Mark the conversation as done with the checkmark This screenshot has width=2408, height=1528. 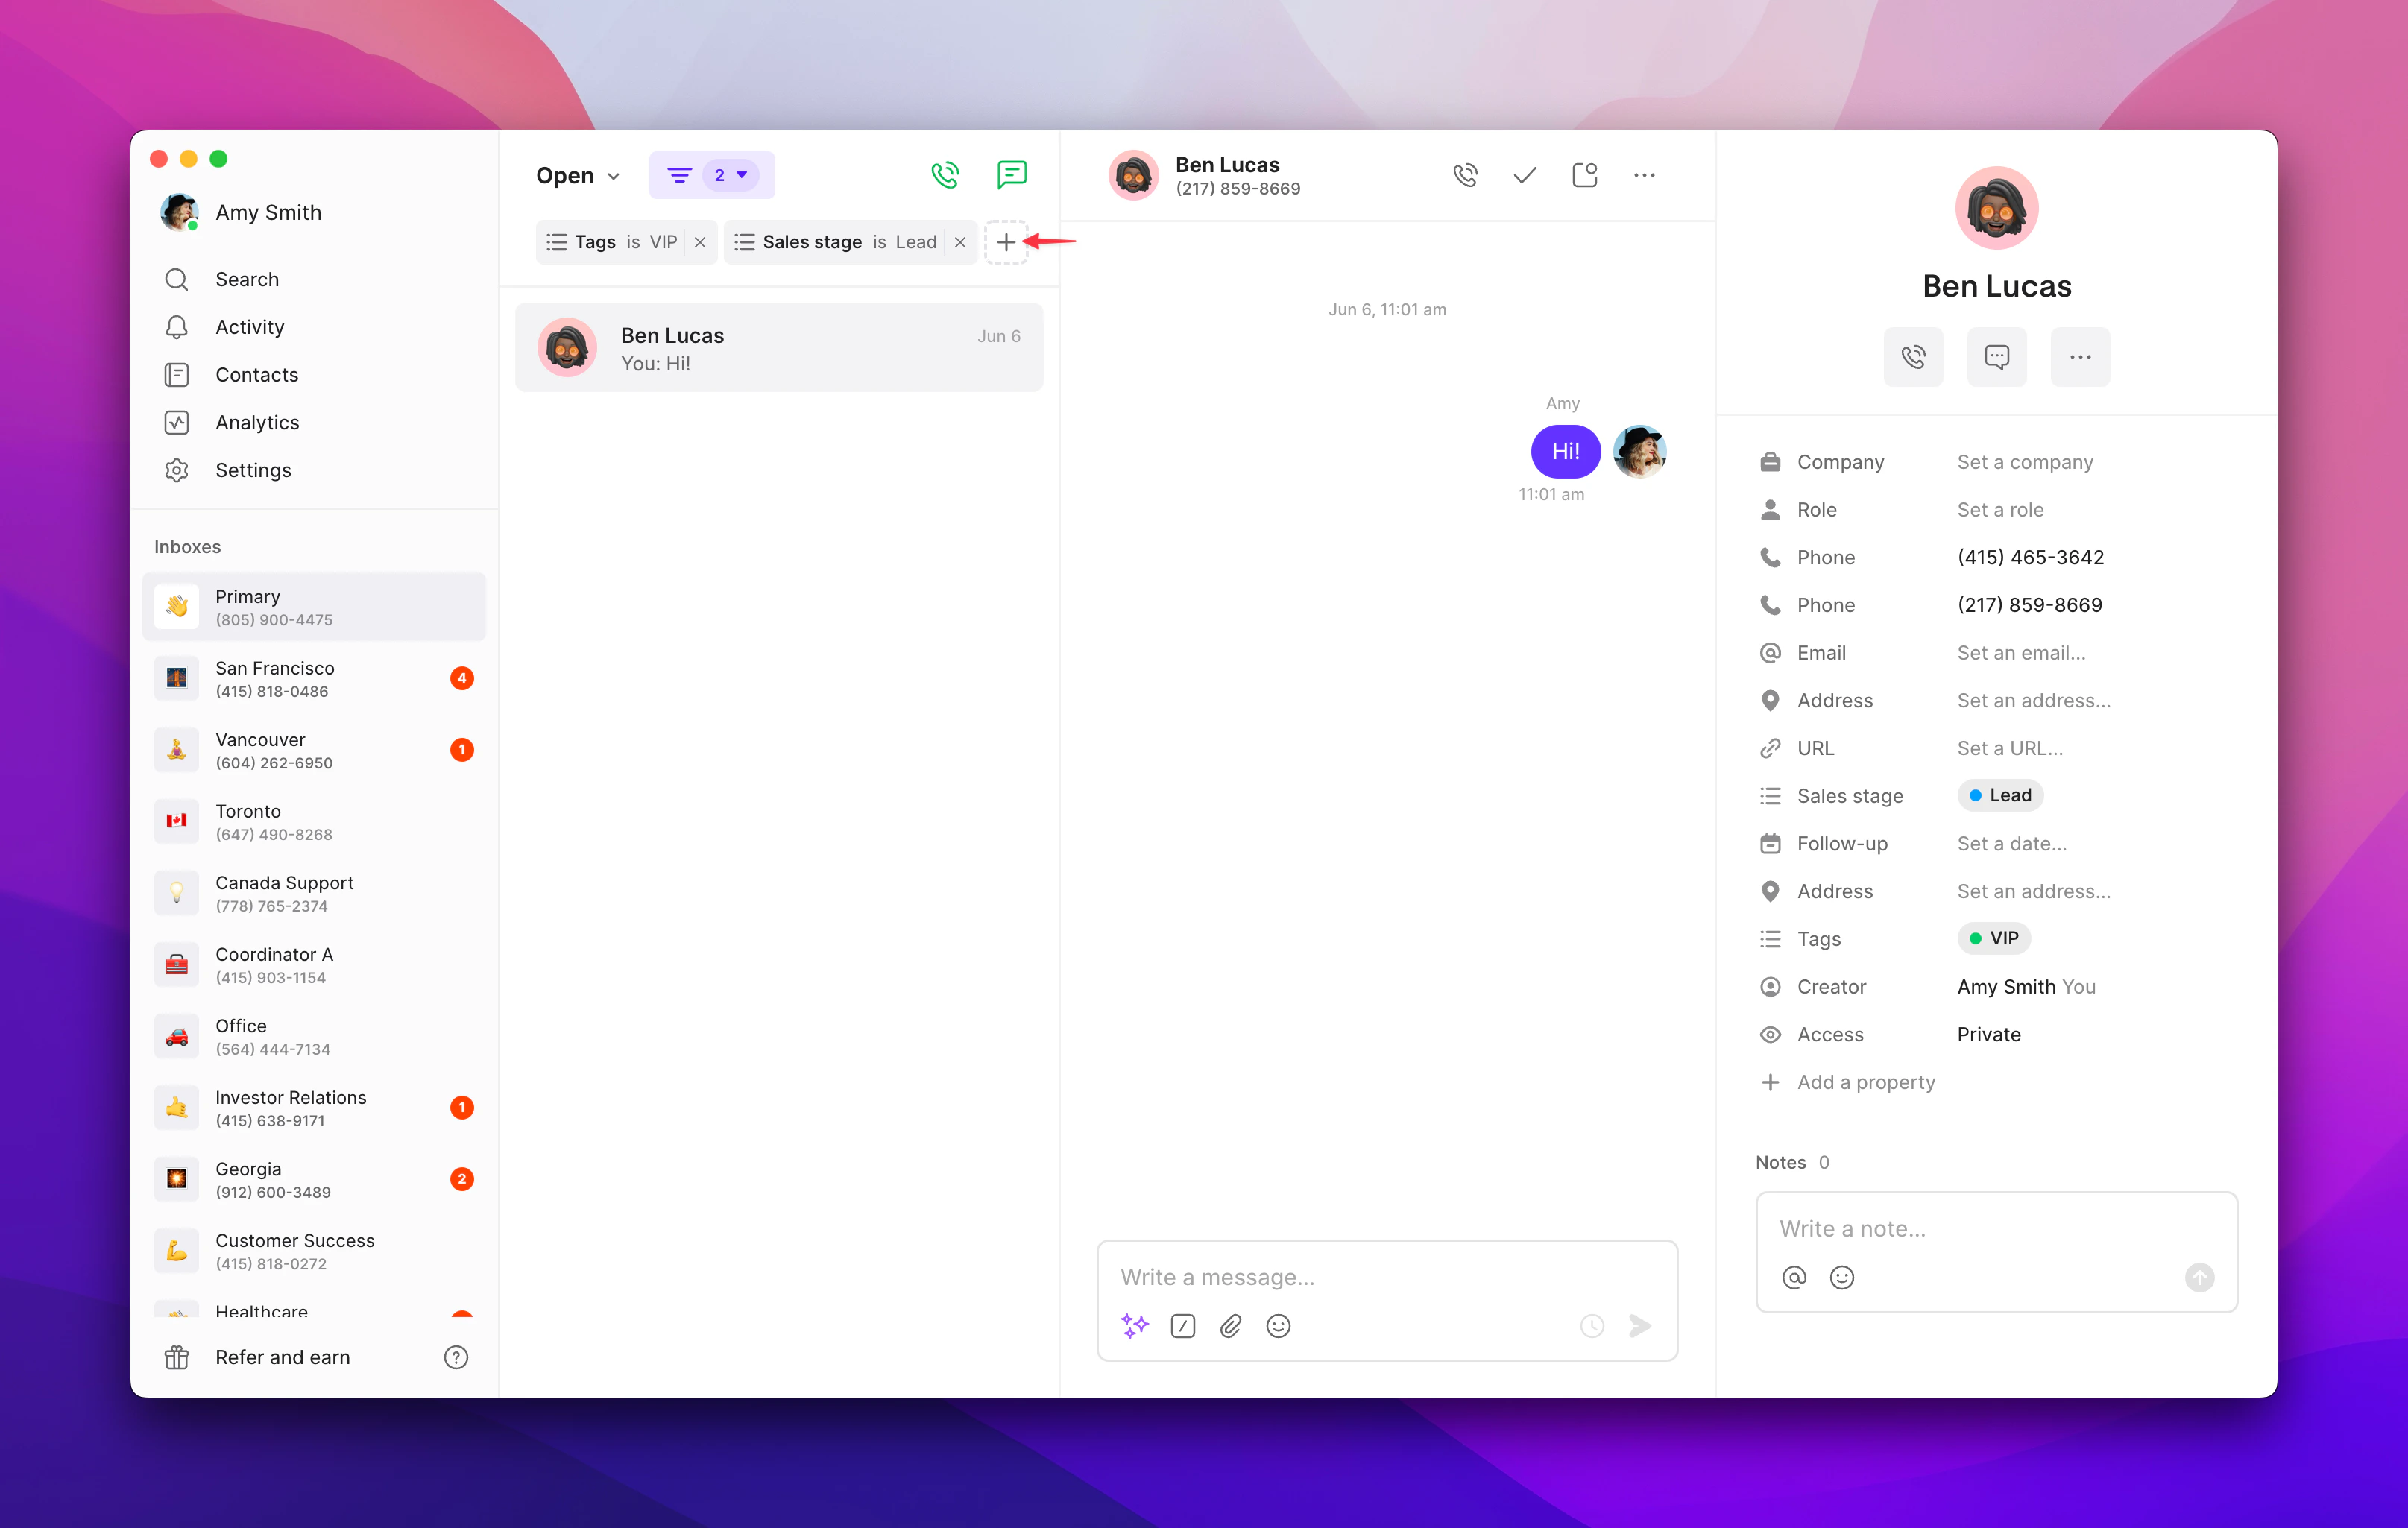point(1523,174)
